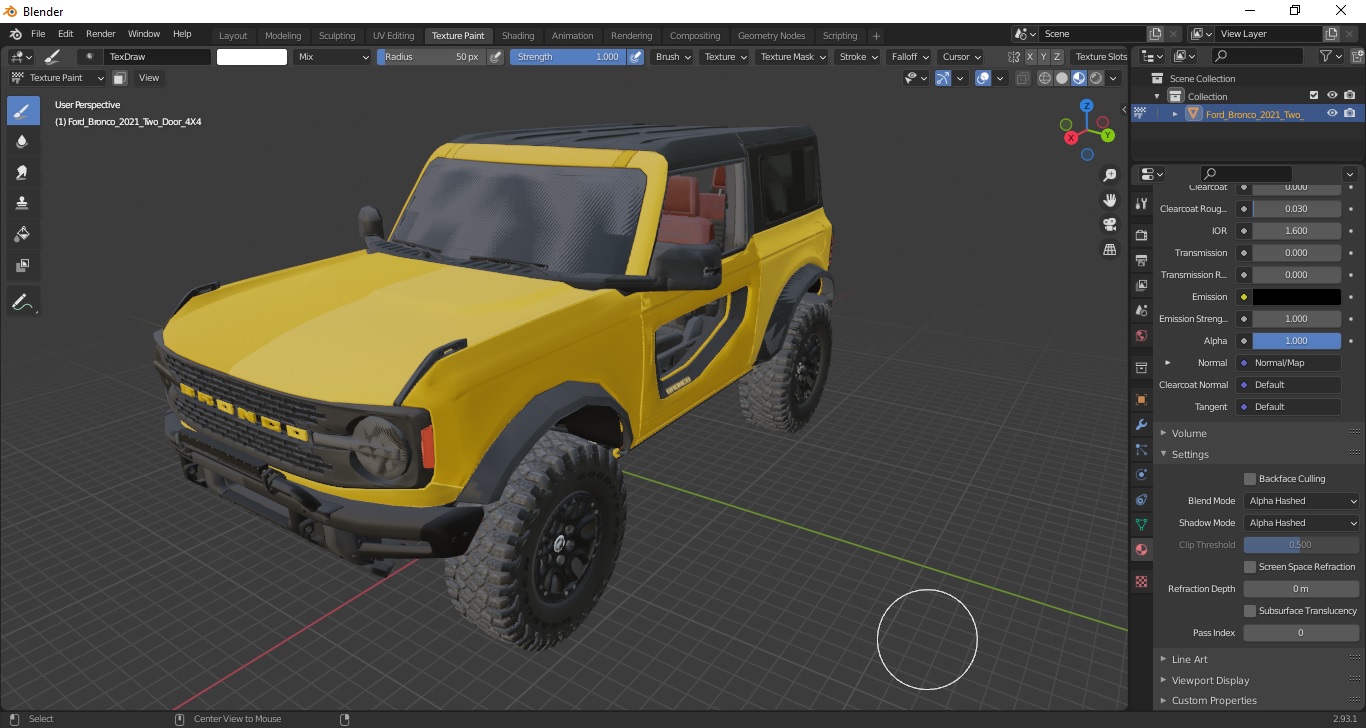Open the Object Constraints tab
The height and width of the screenshot is (728, 1366).
pos(1141,499)
